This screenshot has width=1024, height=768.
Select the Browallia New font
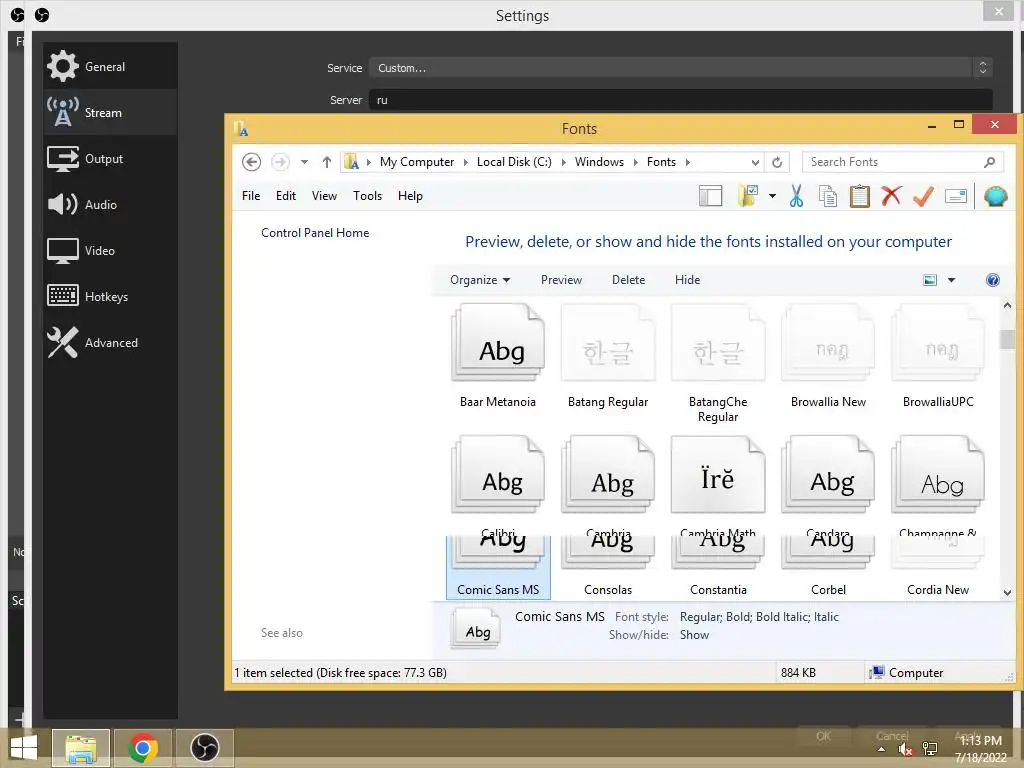(x=828, y=357)
